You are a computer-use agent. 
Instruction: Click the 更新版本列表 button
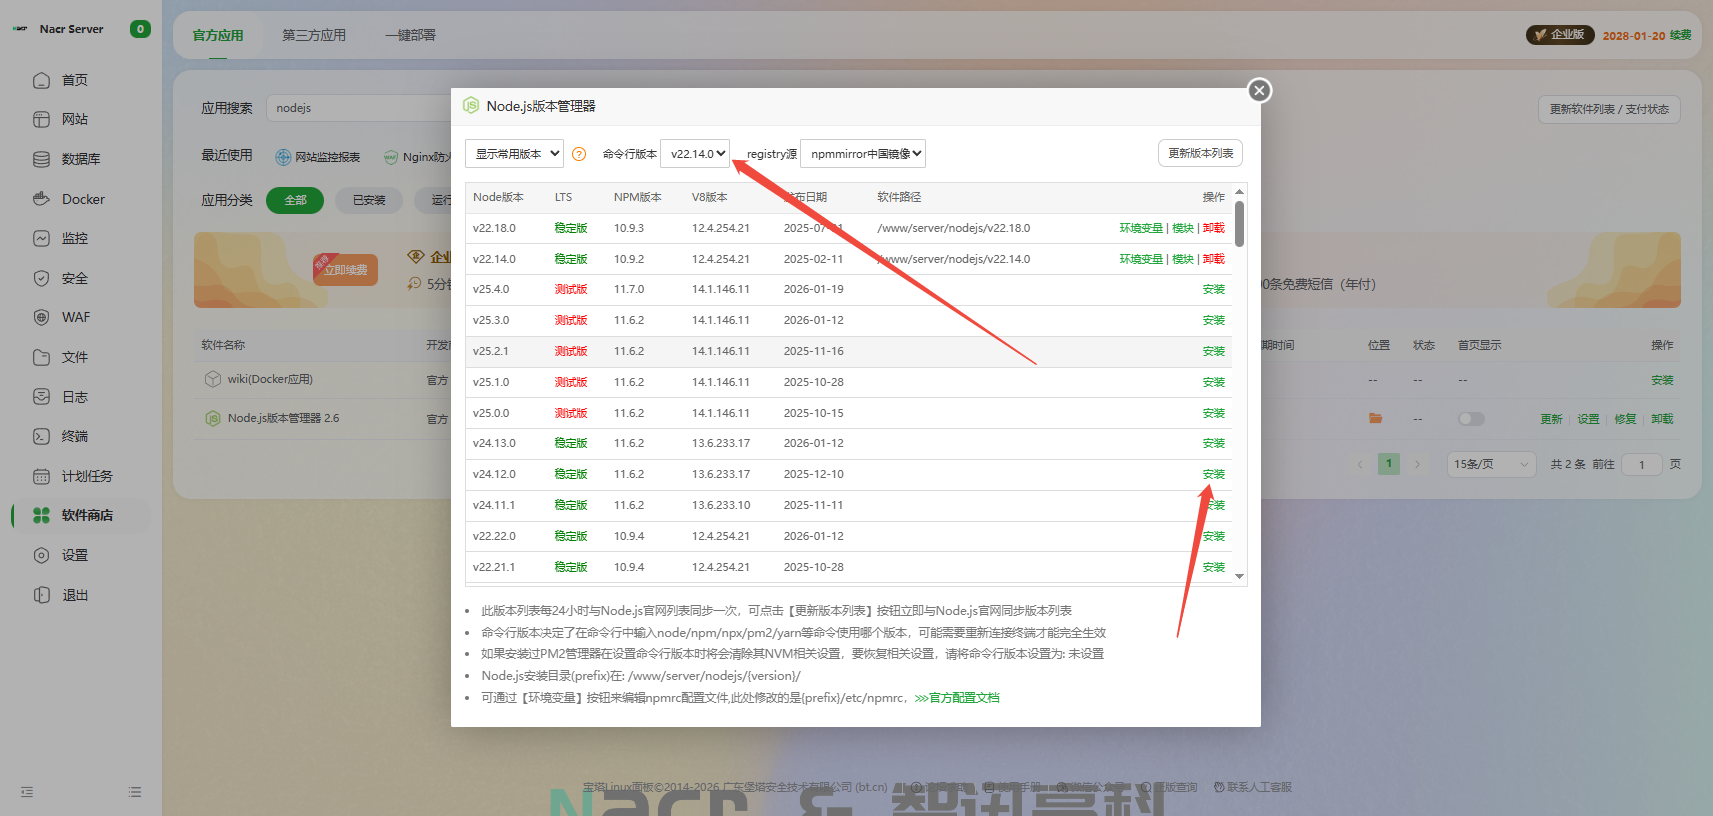(x=1200, y=153)
